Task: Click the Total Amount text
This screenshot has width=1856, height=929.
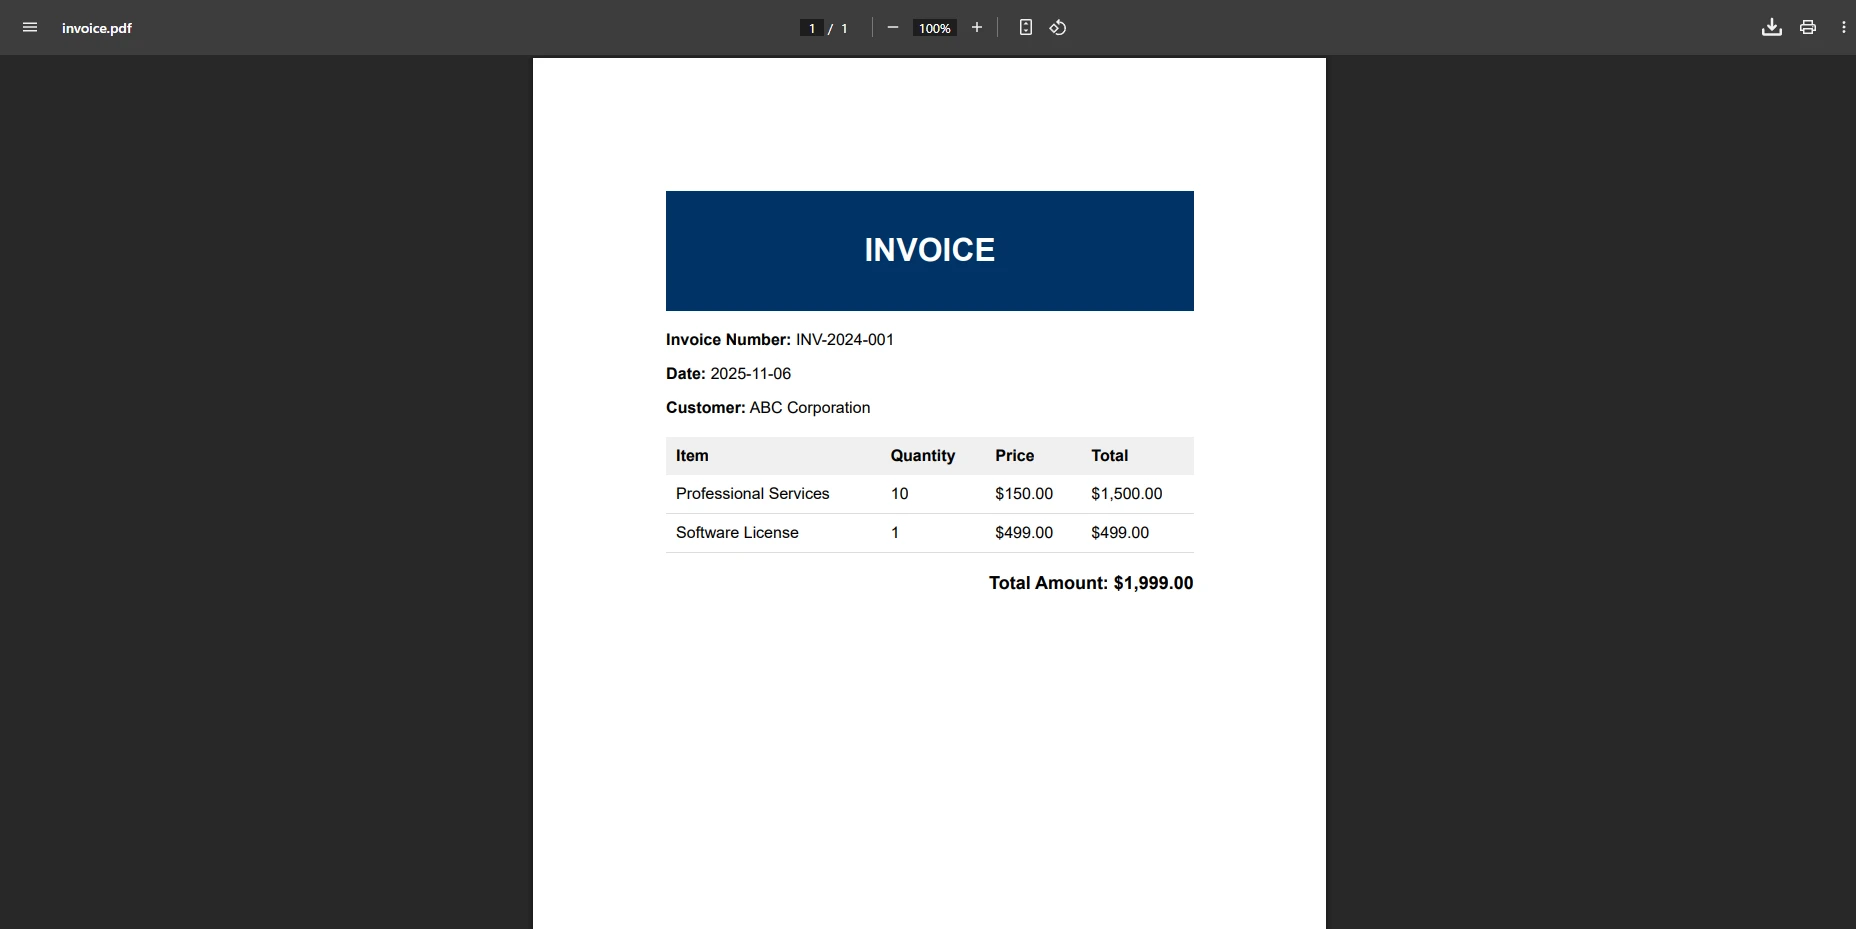Action: (1090, 583)
